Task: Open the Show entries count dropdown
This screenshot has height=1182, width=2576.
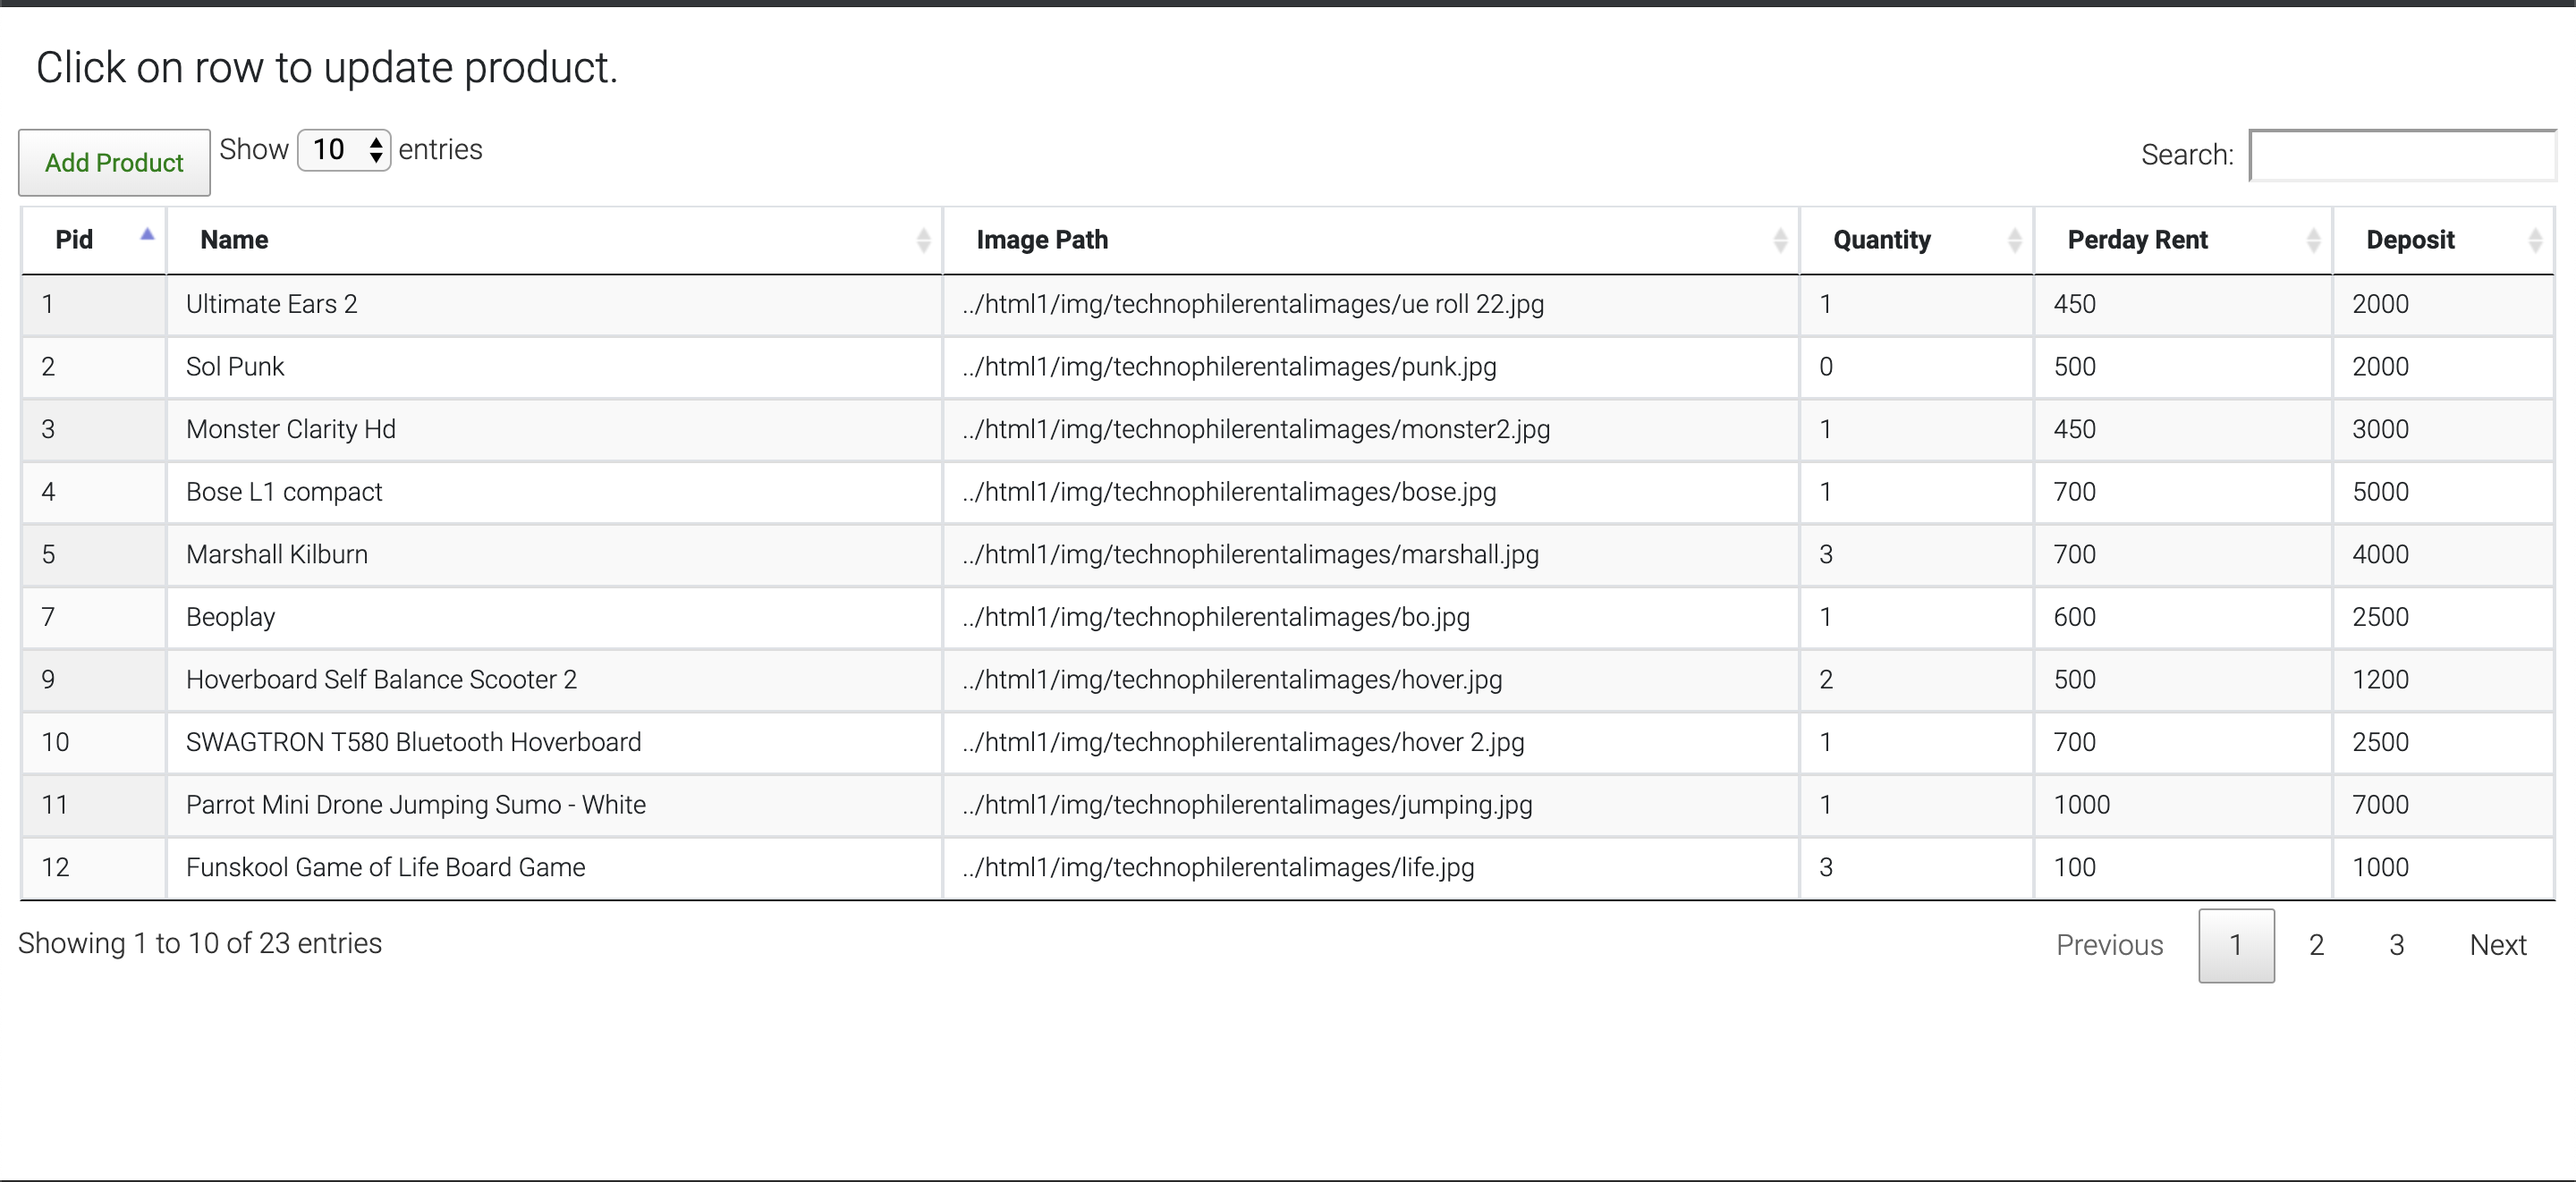Action: (344, 150)
